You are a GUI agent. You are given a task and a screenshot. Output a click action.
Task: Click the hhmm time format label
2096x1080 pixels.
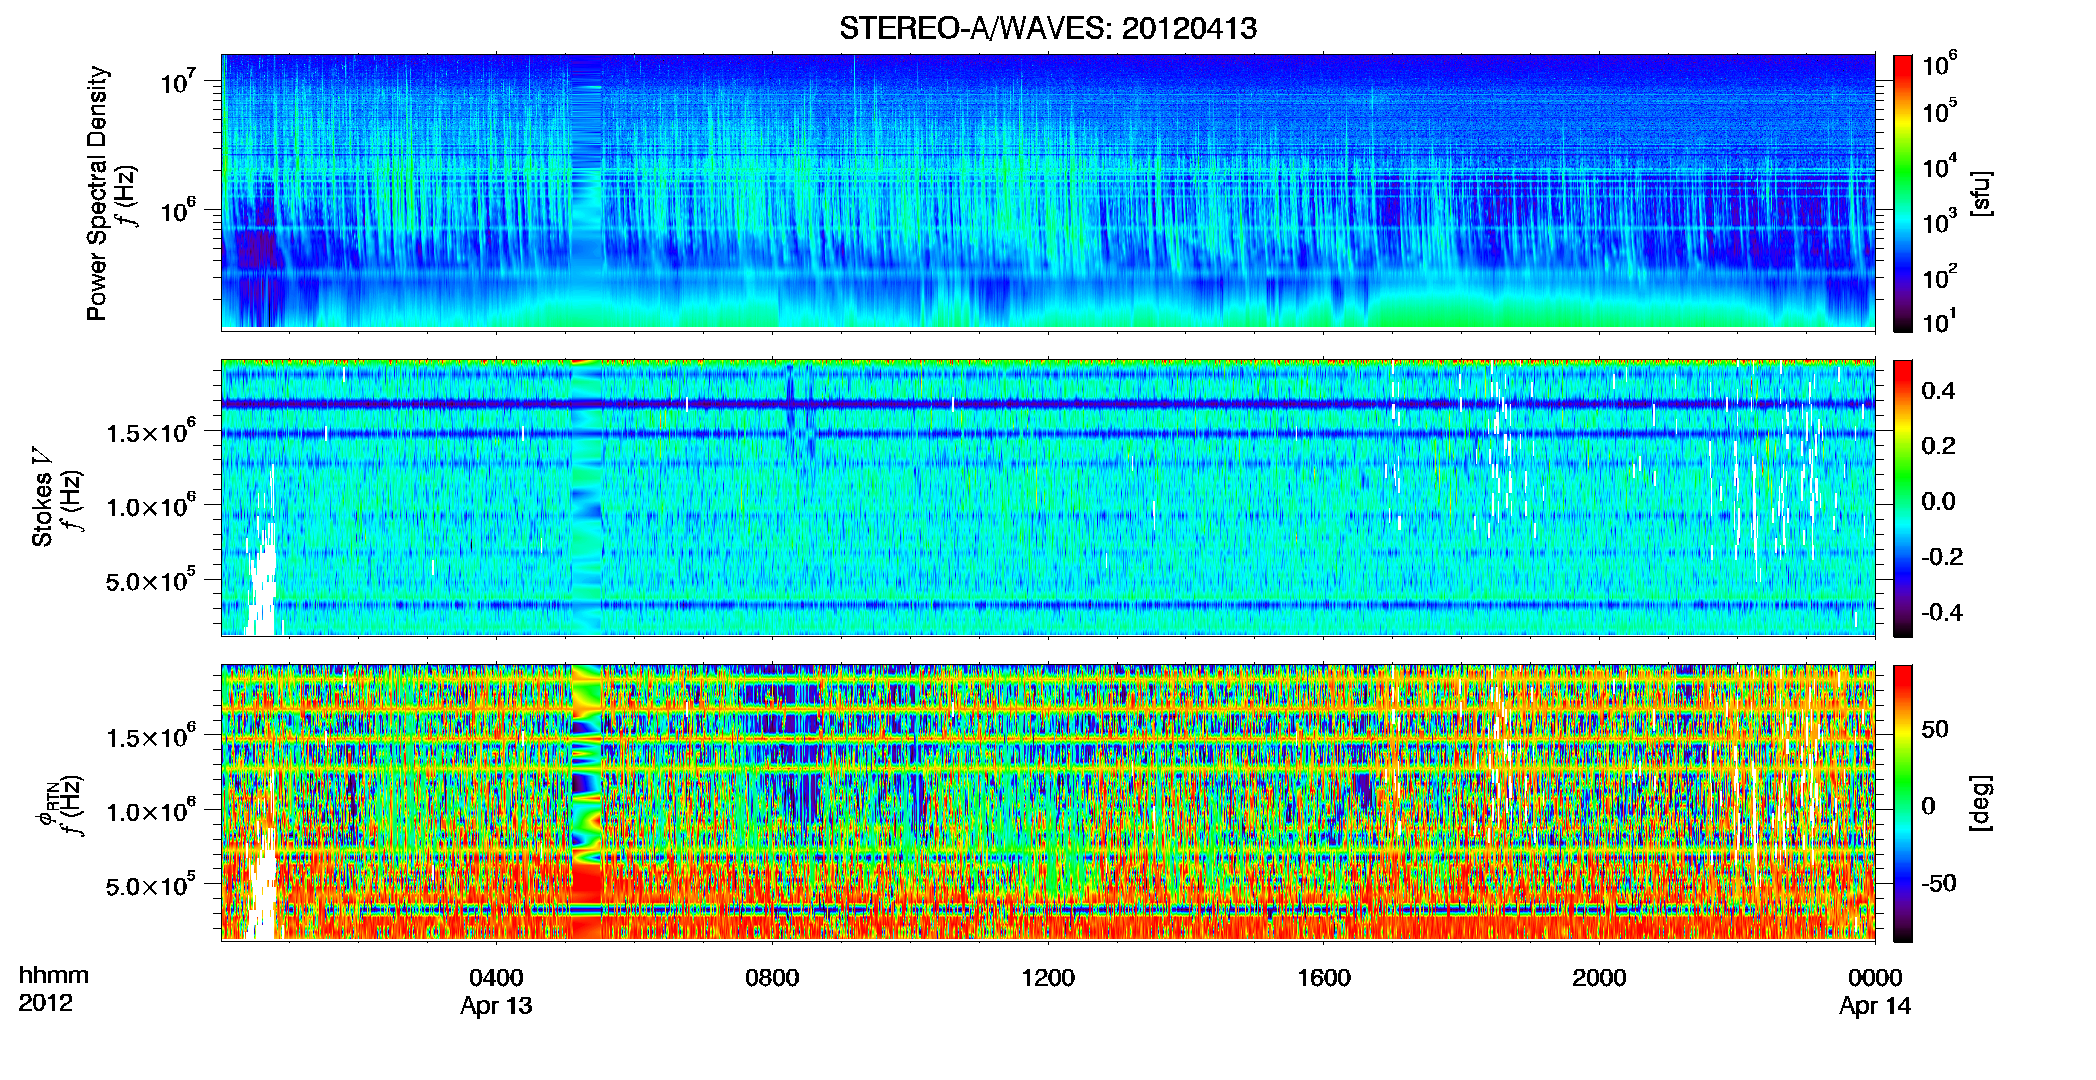54,976
